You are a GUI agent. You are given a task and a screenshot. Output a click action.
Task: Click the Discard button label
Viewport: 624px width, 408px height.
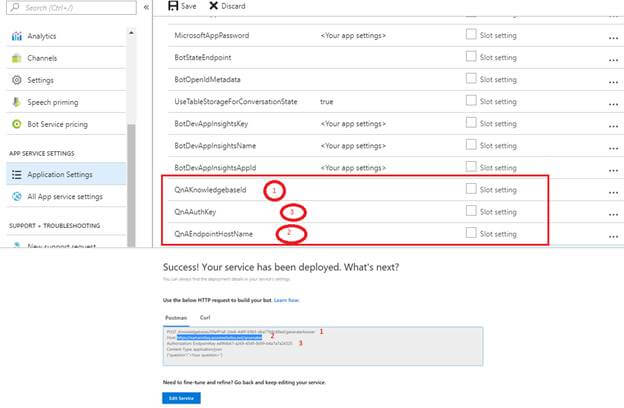click(233, 6)
